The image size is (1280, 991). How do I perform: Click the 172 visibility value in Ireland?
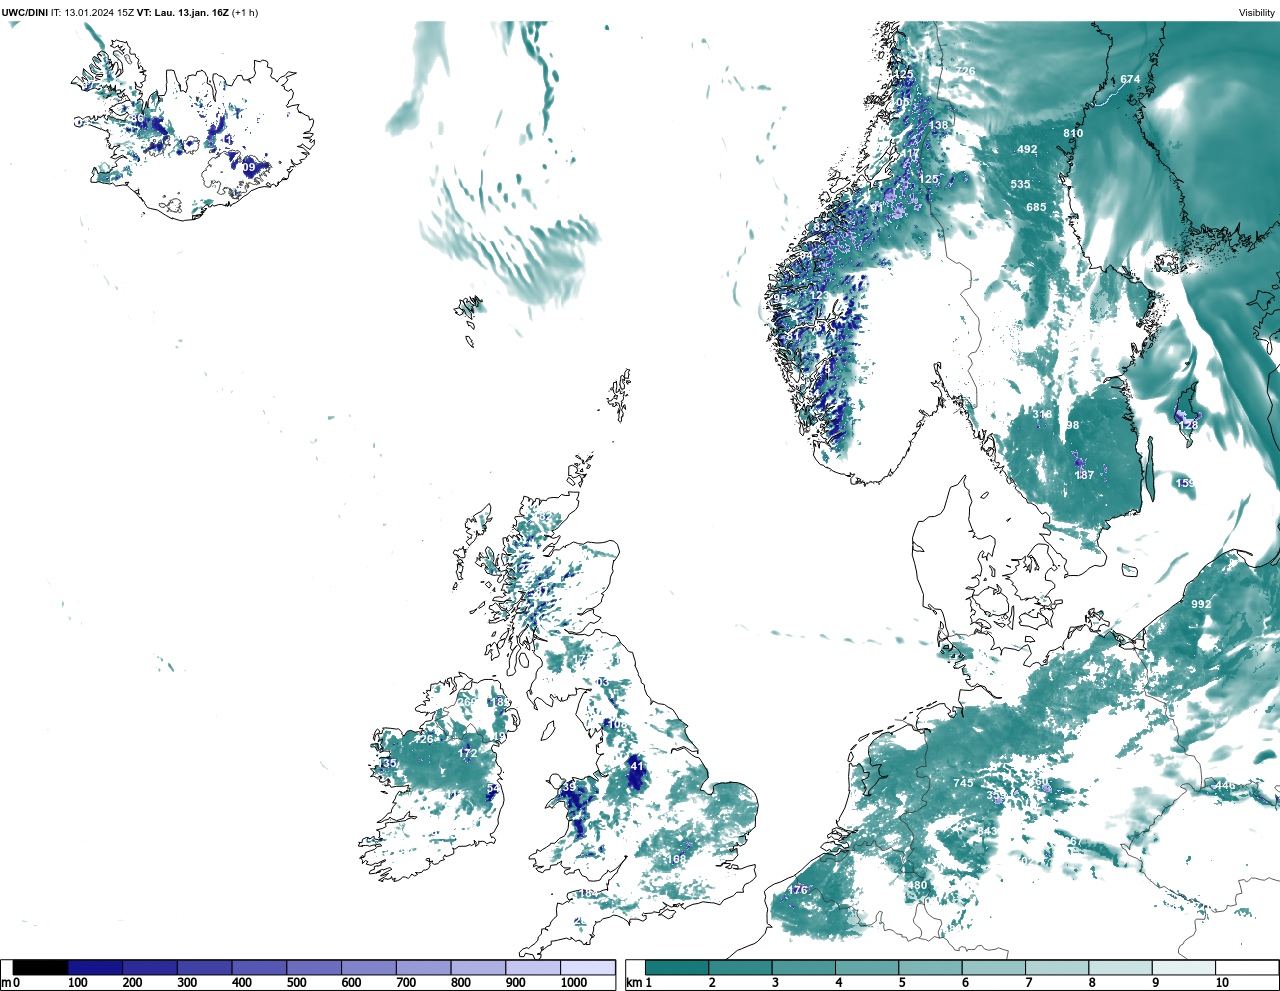pos(468,753)
